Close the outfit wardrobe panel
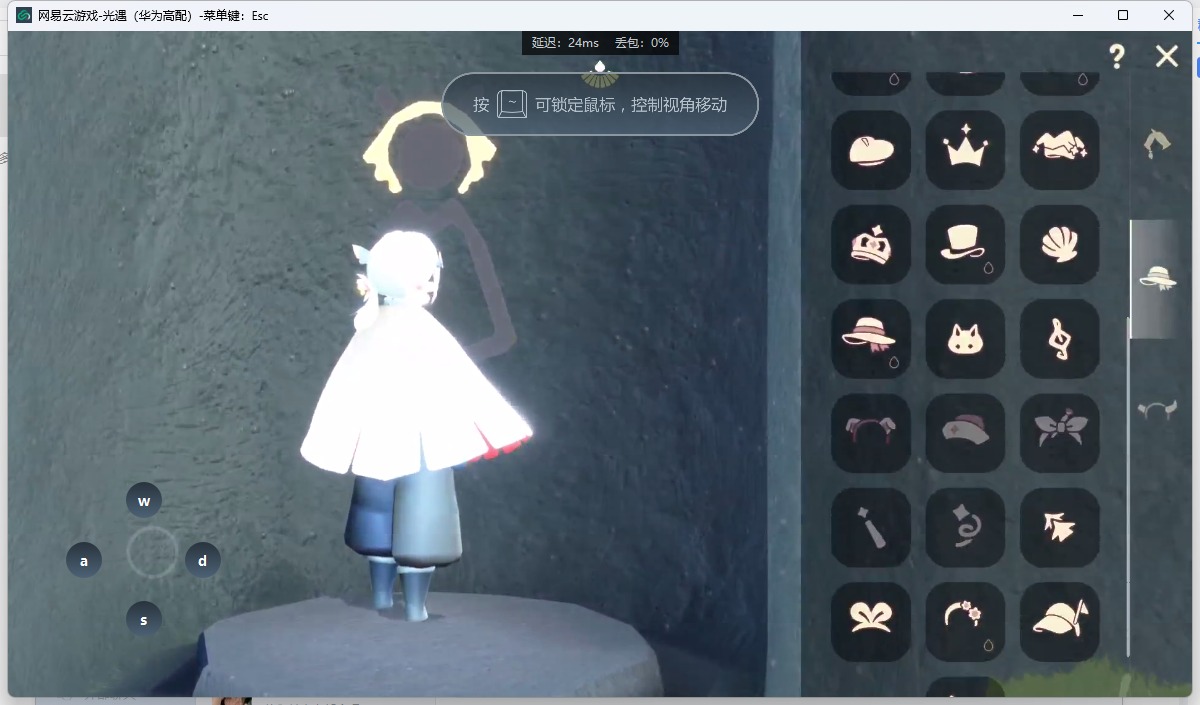 tap(1167, 57)
